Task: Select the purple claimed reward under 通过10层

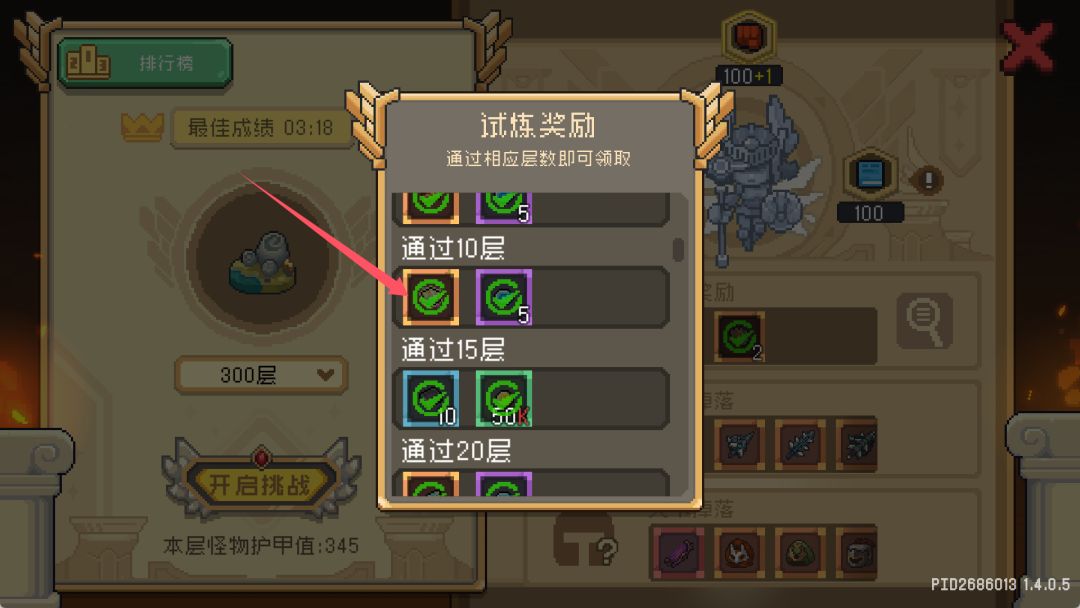Action: click(503, 297)
